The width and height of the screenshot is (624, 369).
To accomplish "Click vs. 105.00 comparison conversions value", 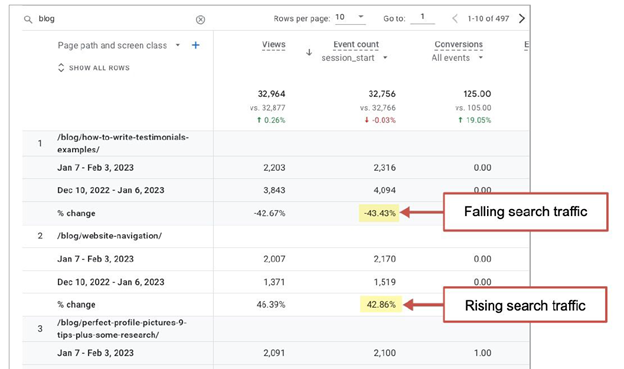I will point(473,108).
